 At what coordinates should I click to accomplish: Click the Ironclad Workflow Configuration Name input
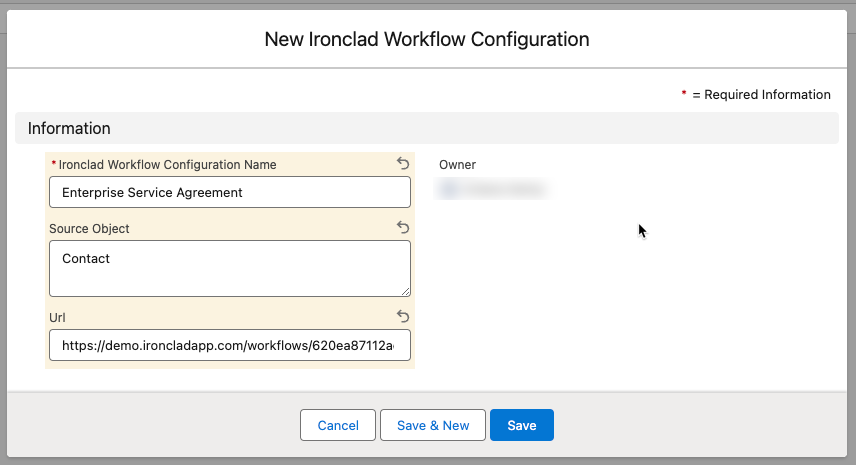[x=230, y=192]
